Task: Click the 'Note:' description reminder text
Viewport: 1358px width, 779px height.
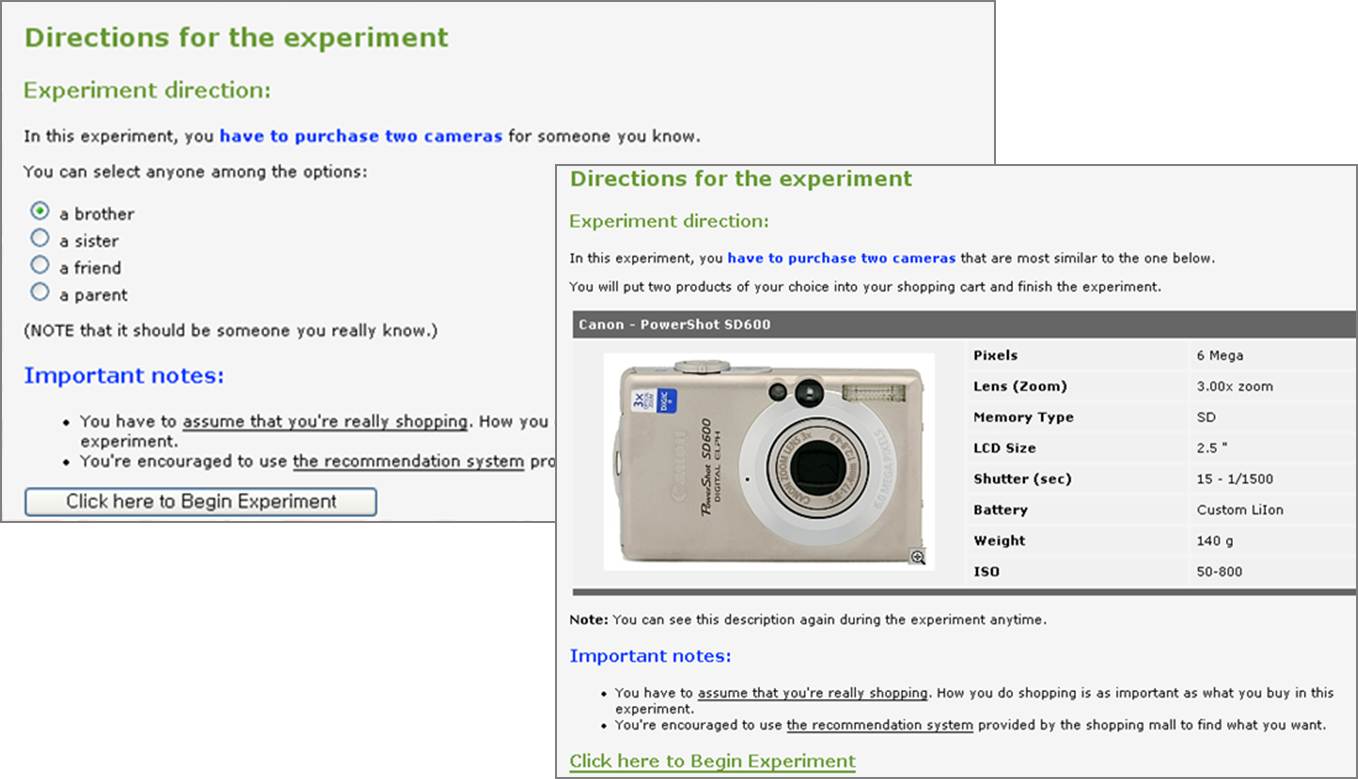Action: 808,620
